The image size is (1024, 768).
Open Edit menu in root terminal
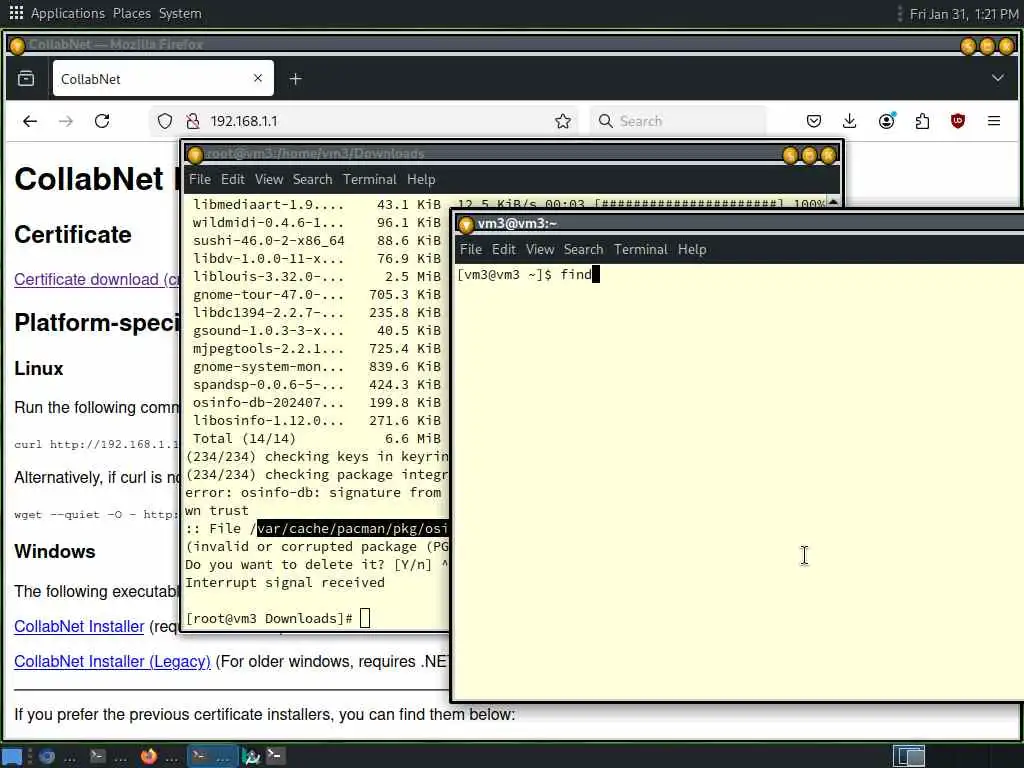(x=232, y=180)
